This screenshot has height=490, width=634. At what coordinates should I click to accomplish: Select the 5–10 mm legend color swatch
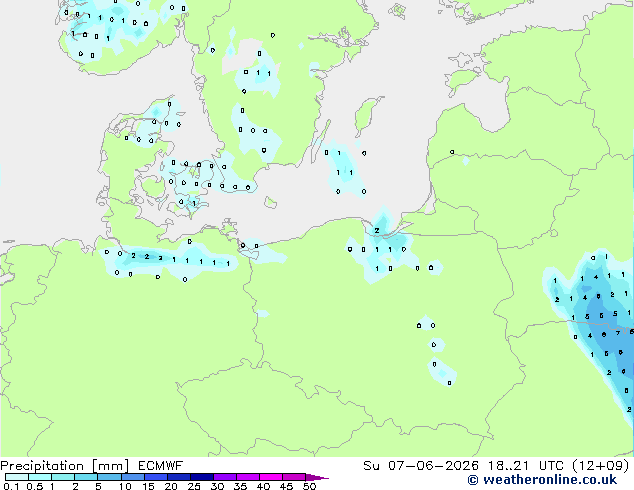109,477
